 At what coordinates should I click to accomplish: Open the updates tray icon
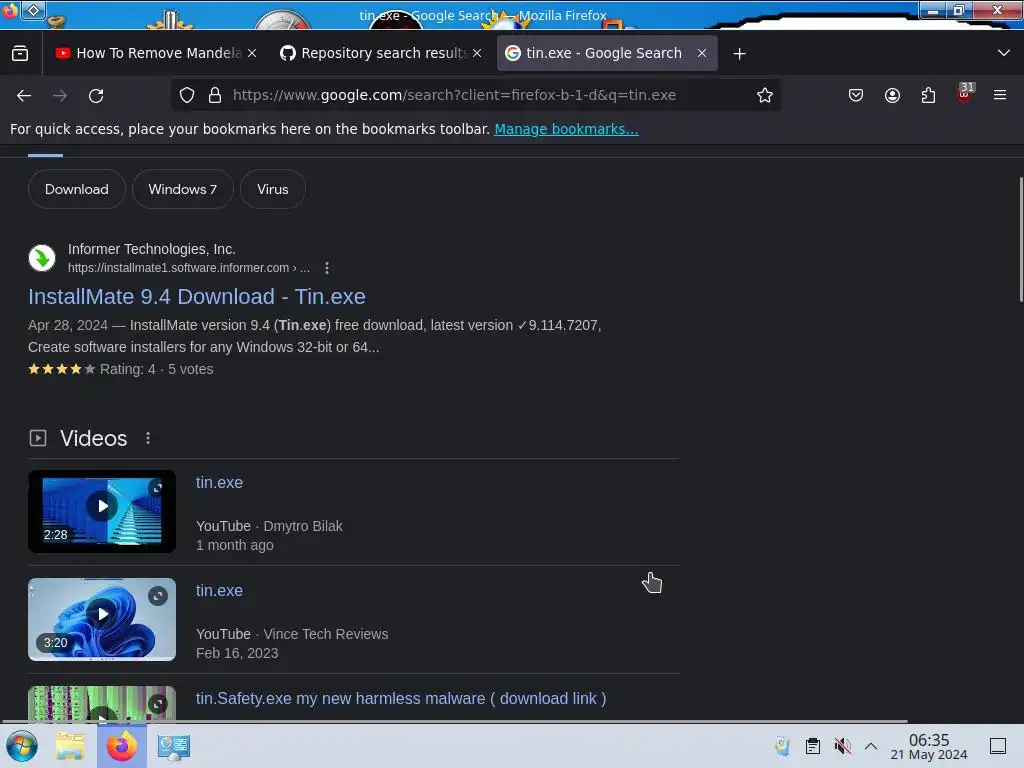tap(782, 746)
